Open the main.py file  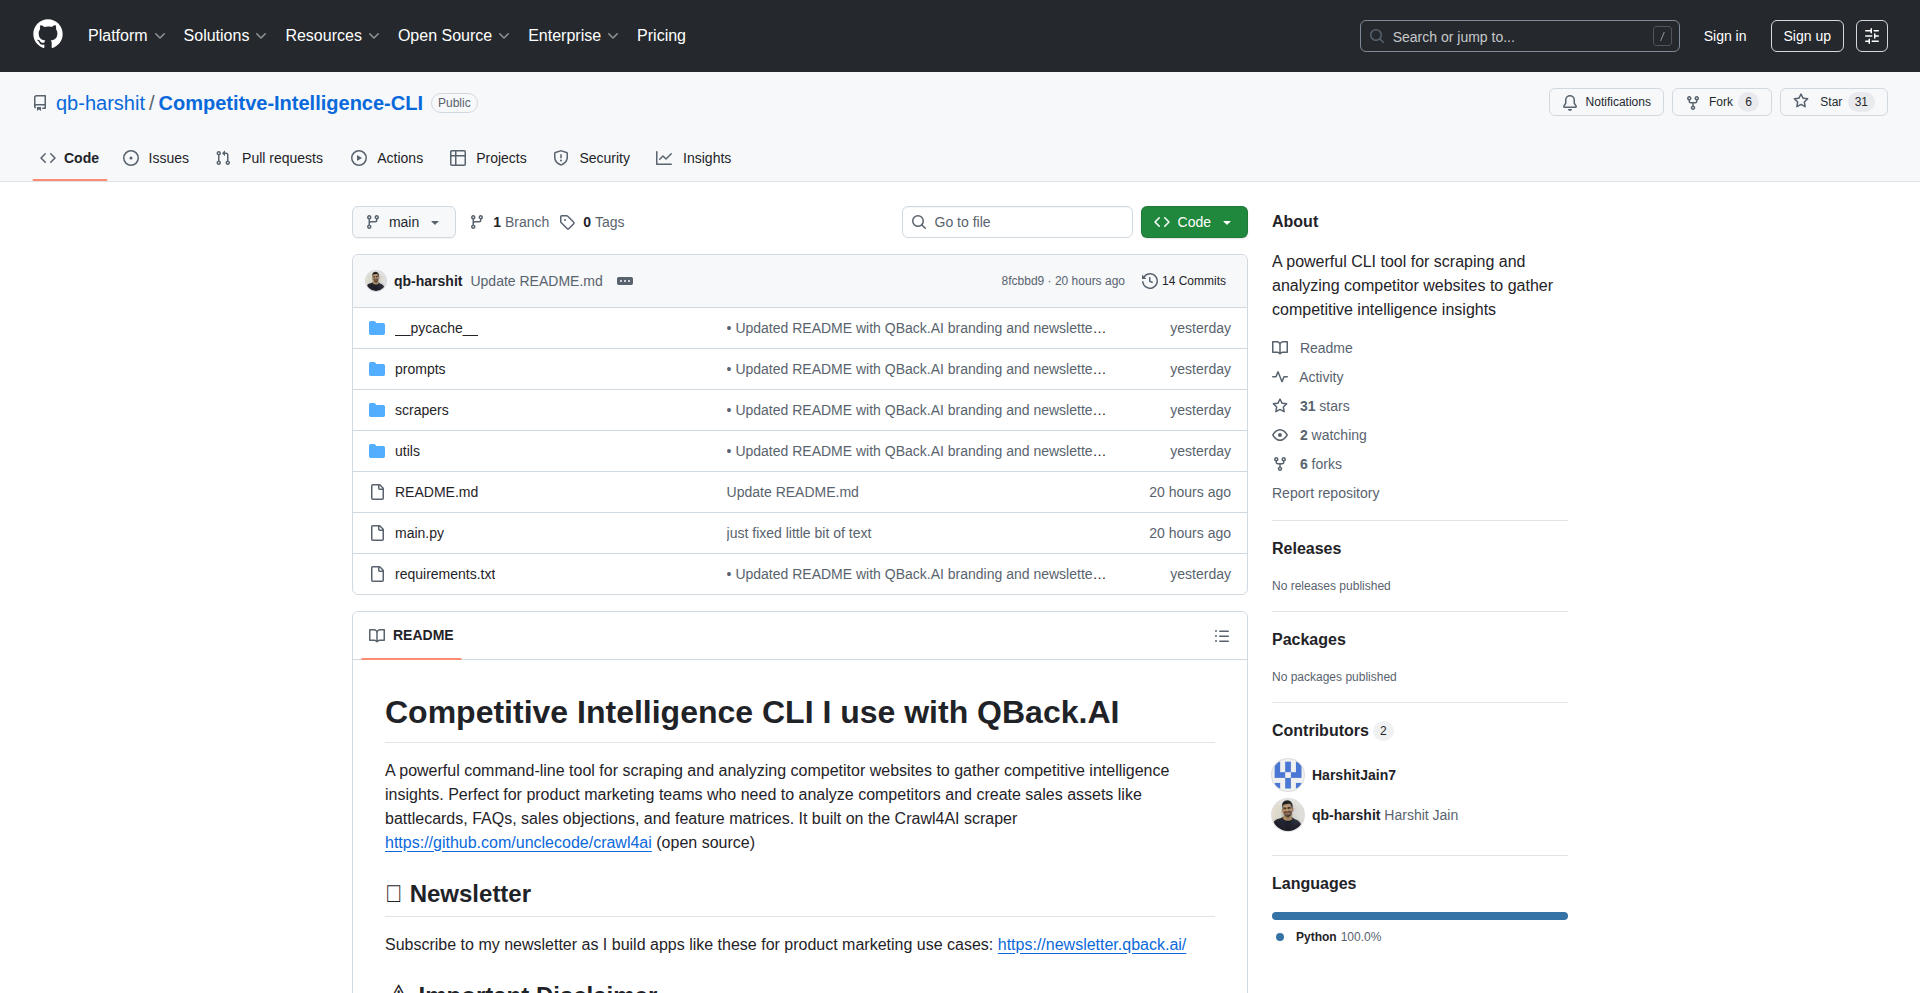point(419,533)
